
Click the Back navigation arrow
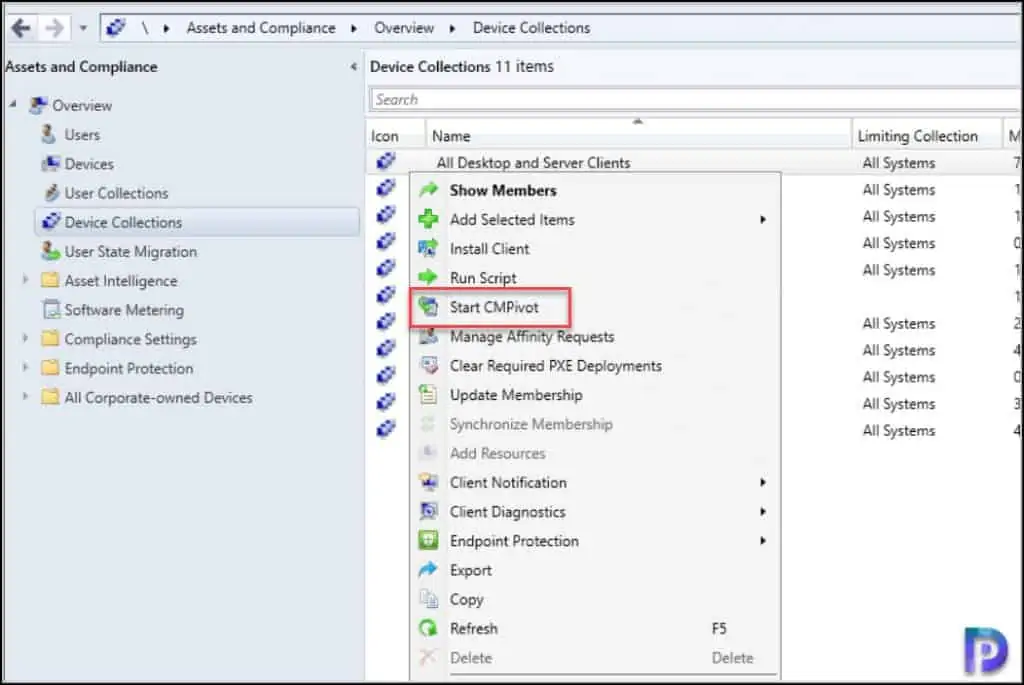(x=21, y=28)
